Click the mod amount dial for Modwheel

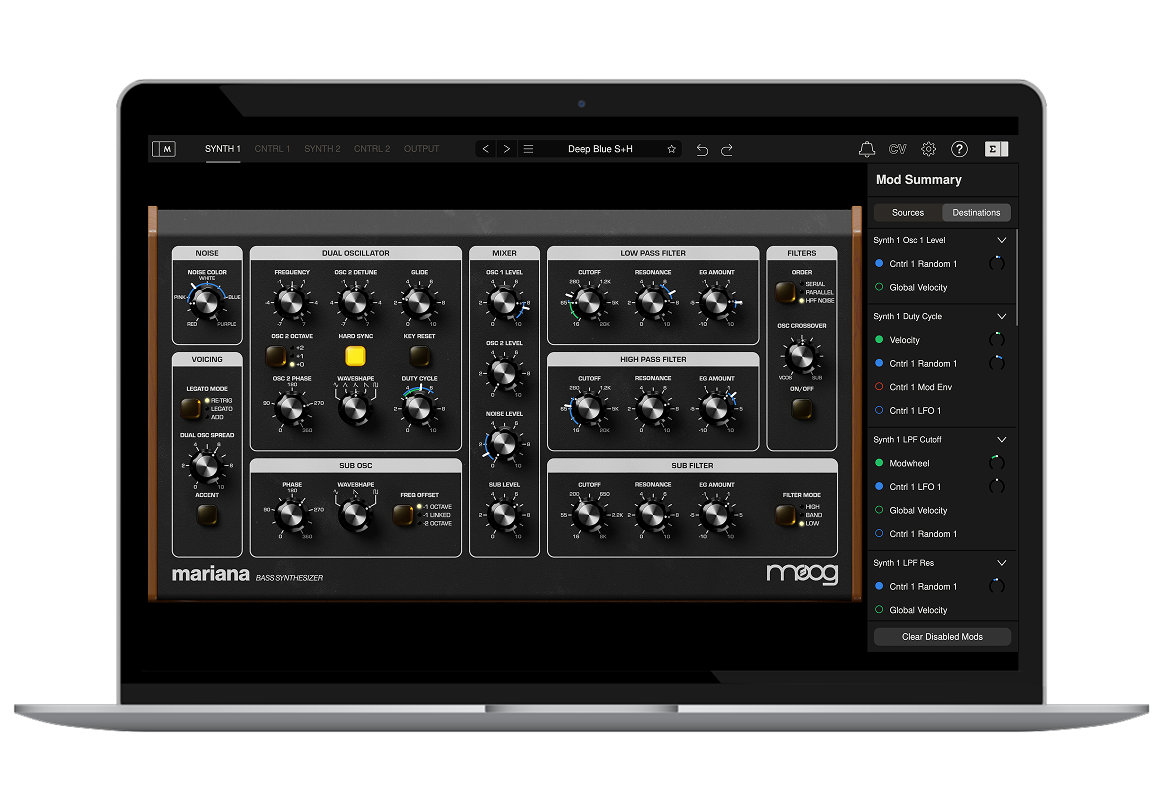(997, 463)
